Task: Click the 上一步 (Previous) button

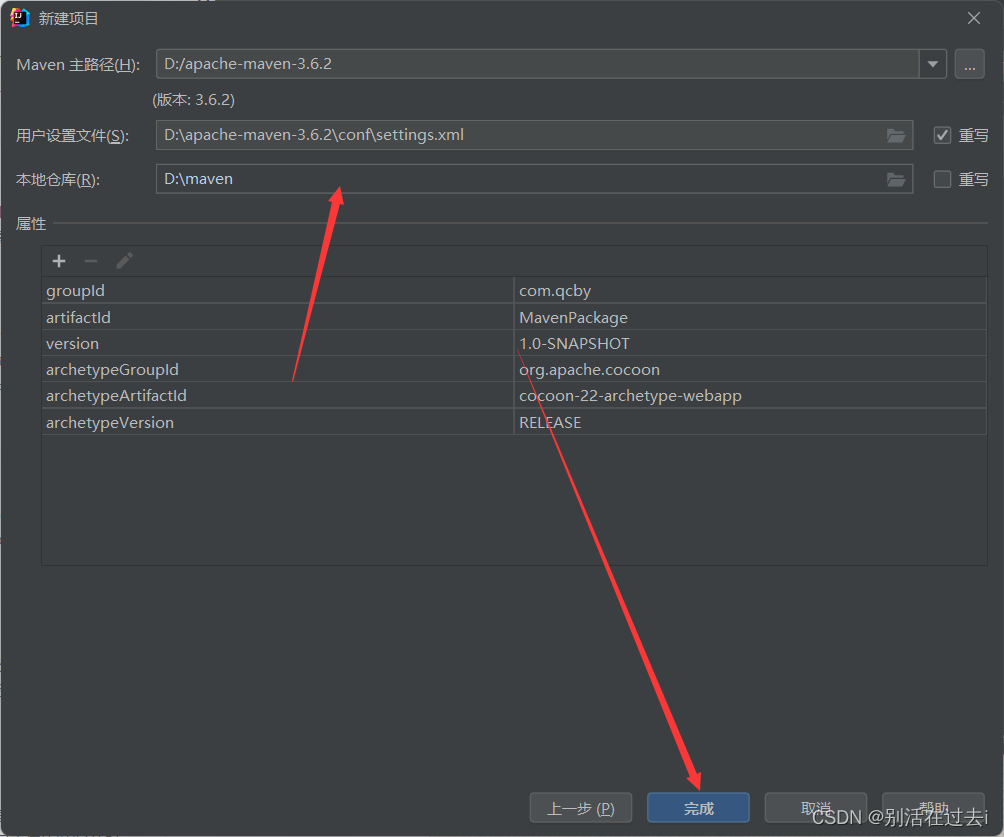Action: [x=581, y=808]
